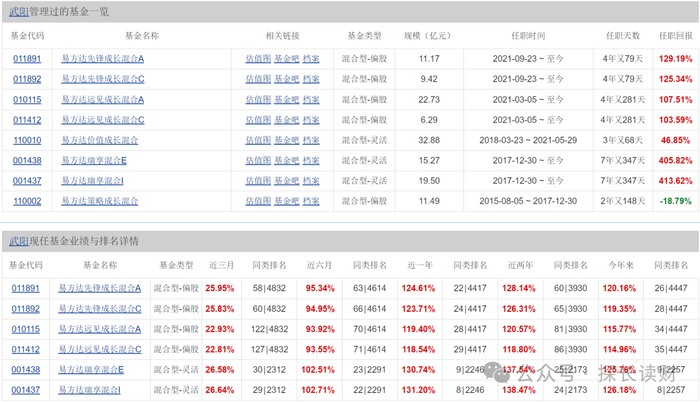
Task: Open fund code 011412 in the performance table
Action: (25, 349)
